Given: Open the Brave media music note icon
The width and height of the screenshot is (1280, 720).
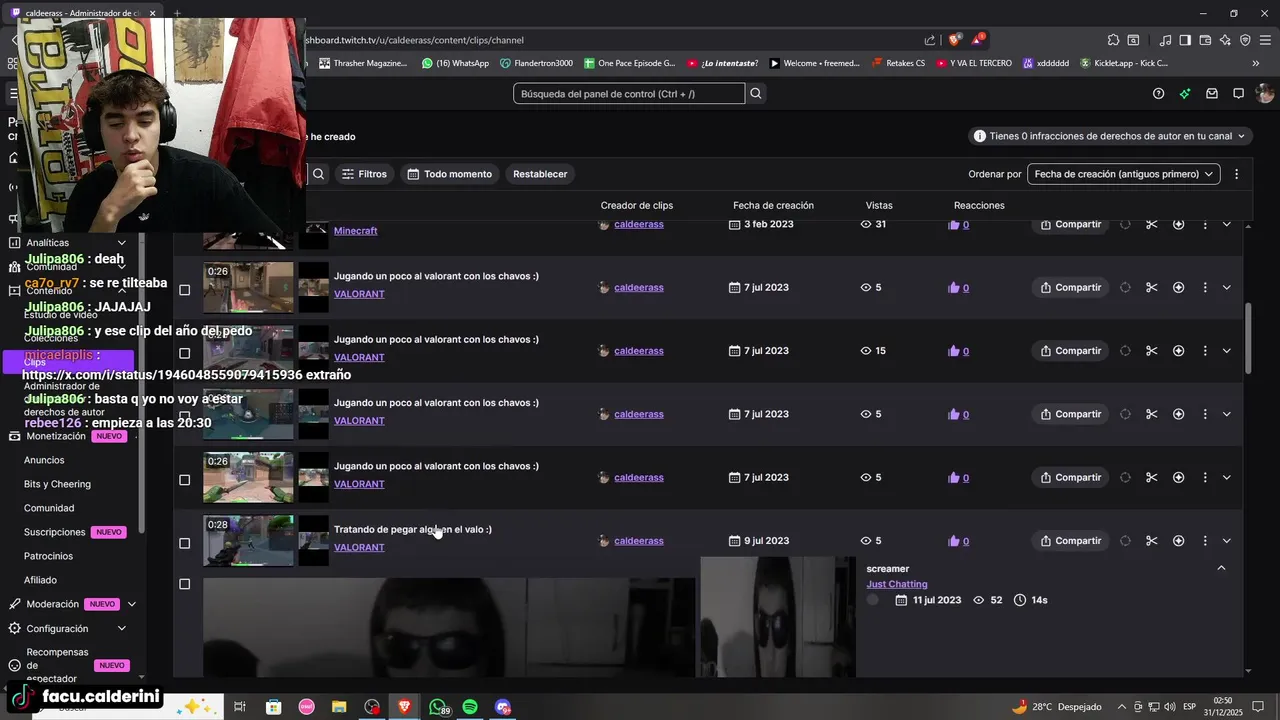Looking at the screenshot, I should pyautogui.click(x=1165, y=40).
